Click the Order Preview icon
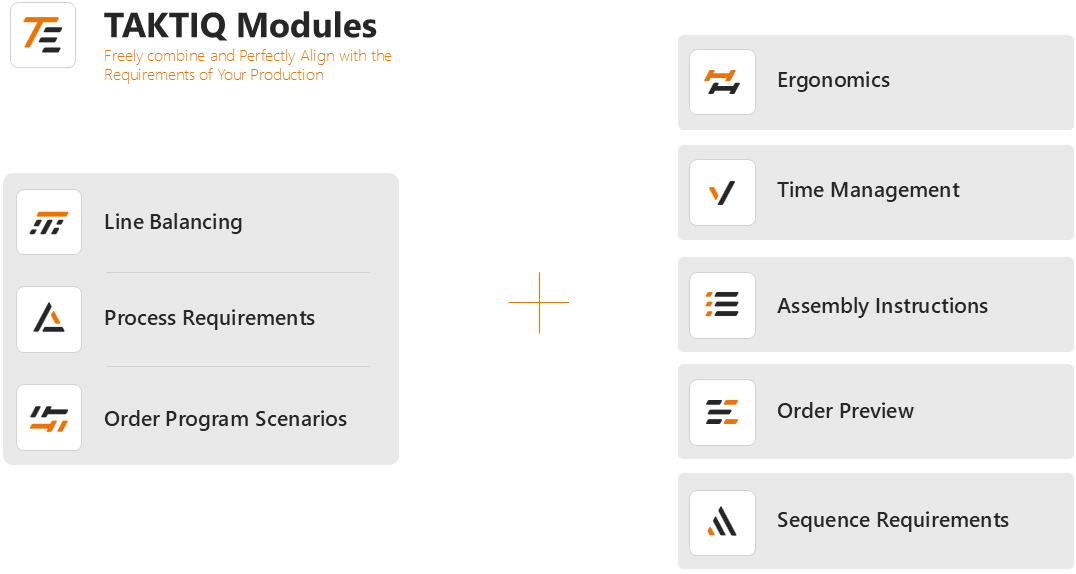Image resolution: width=1076 pixels, height=574 pixels. pyautogui.click(x=722, y=412)
